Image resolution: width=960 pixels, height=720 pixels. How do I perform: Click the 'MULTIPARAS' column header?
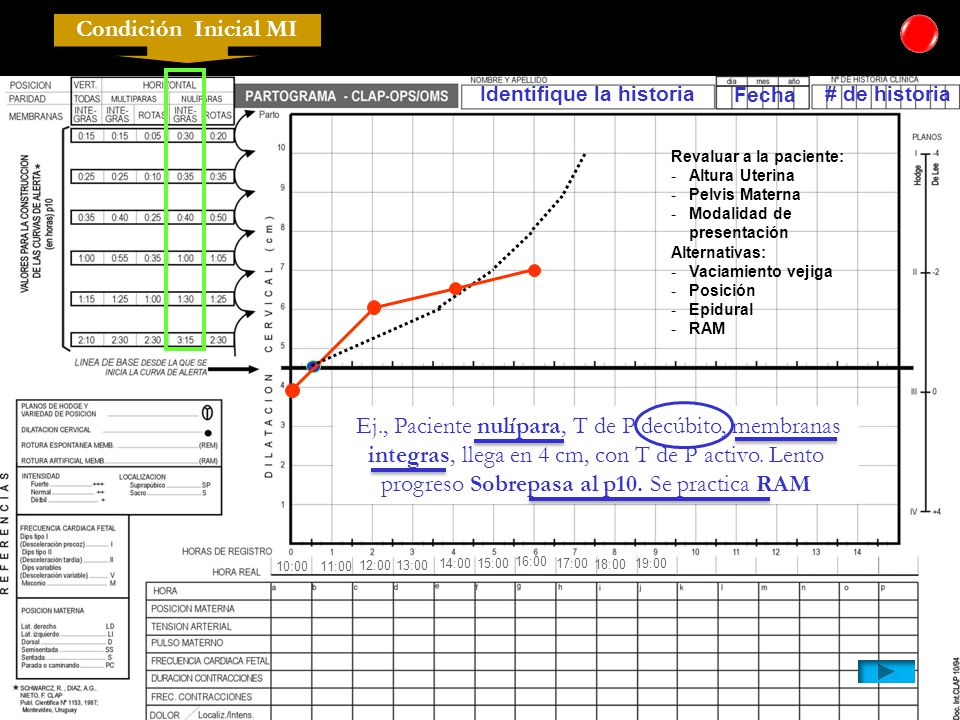pos(133,99)
